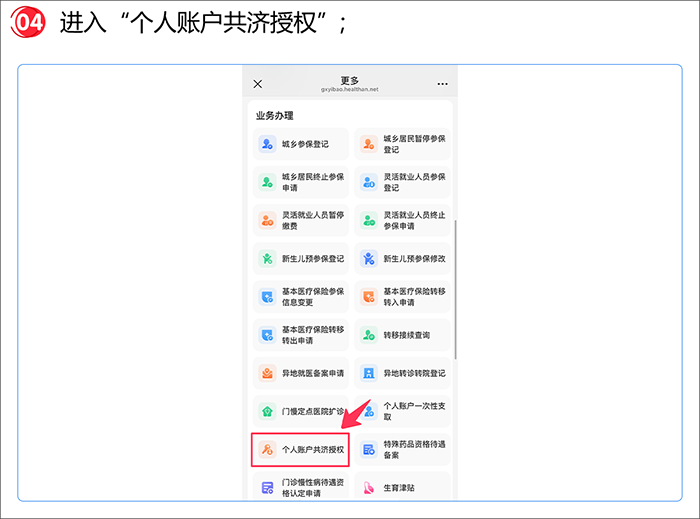The width and height of the screenshot is (700, 519).
Task: Select 基本医疗保险转移转入申请
Action: coord(402,297)
